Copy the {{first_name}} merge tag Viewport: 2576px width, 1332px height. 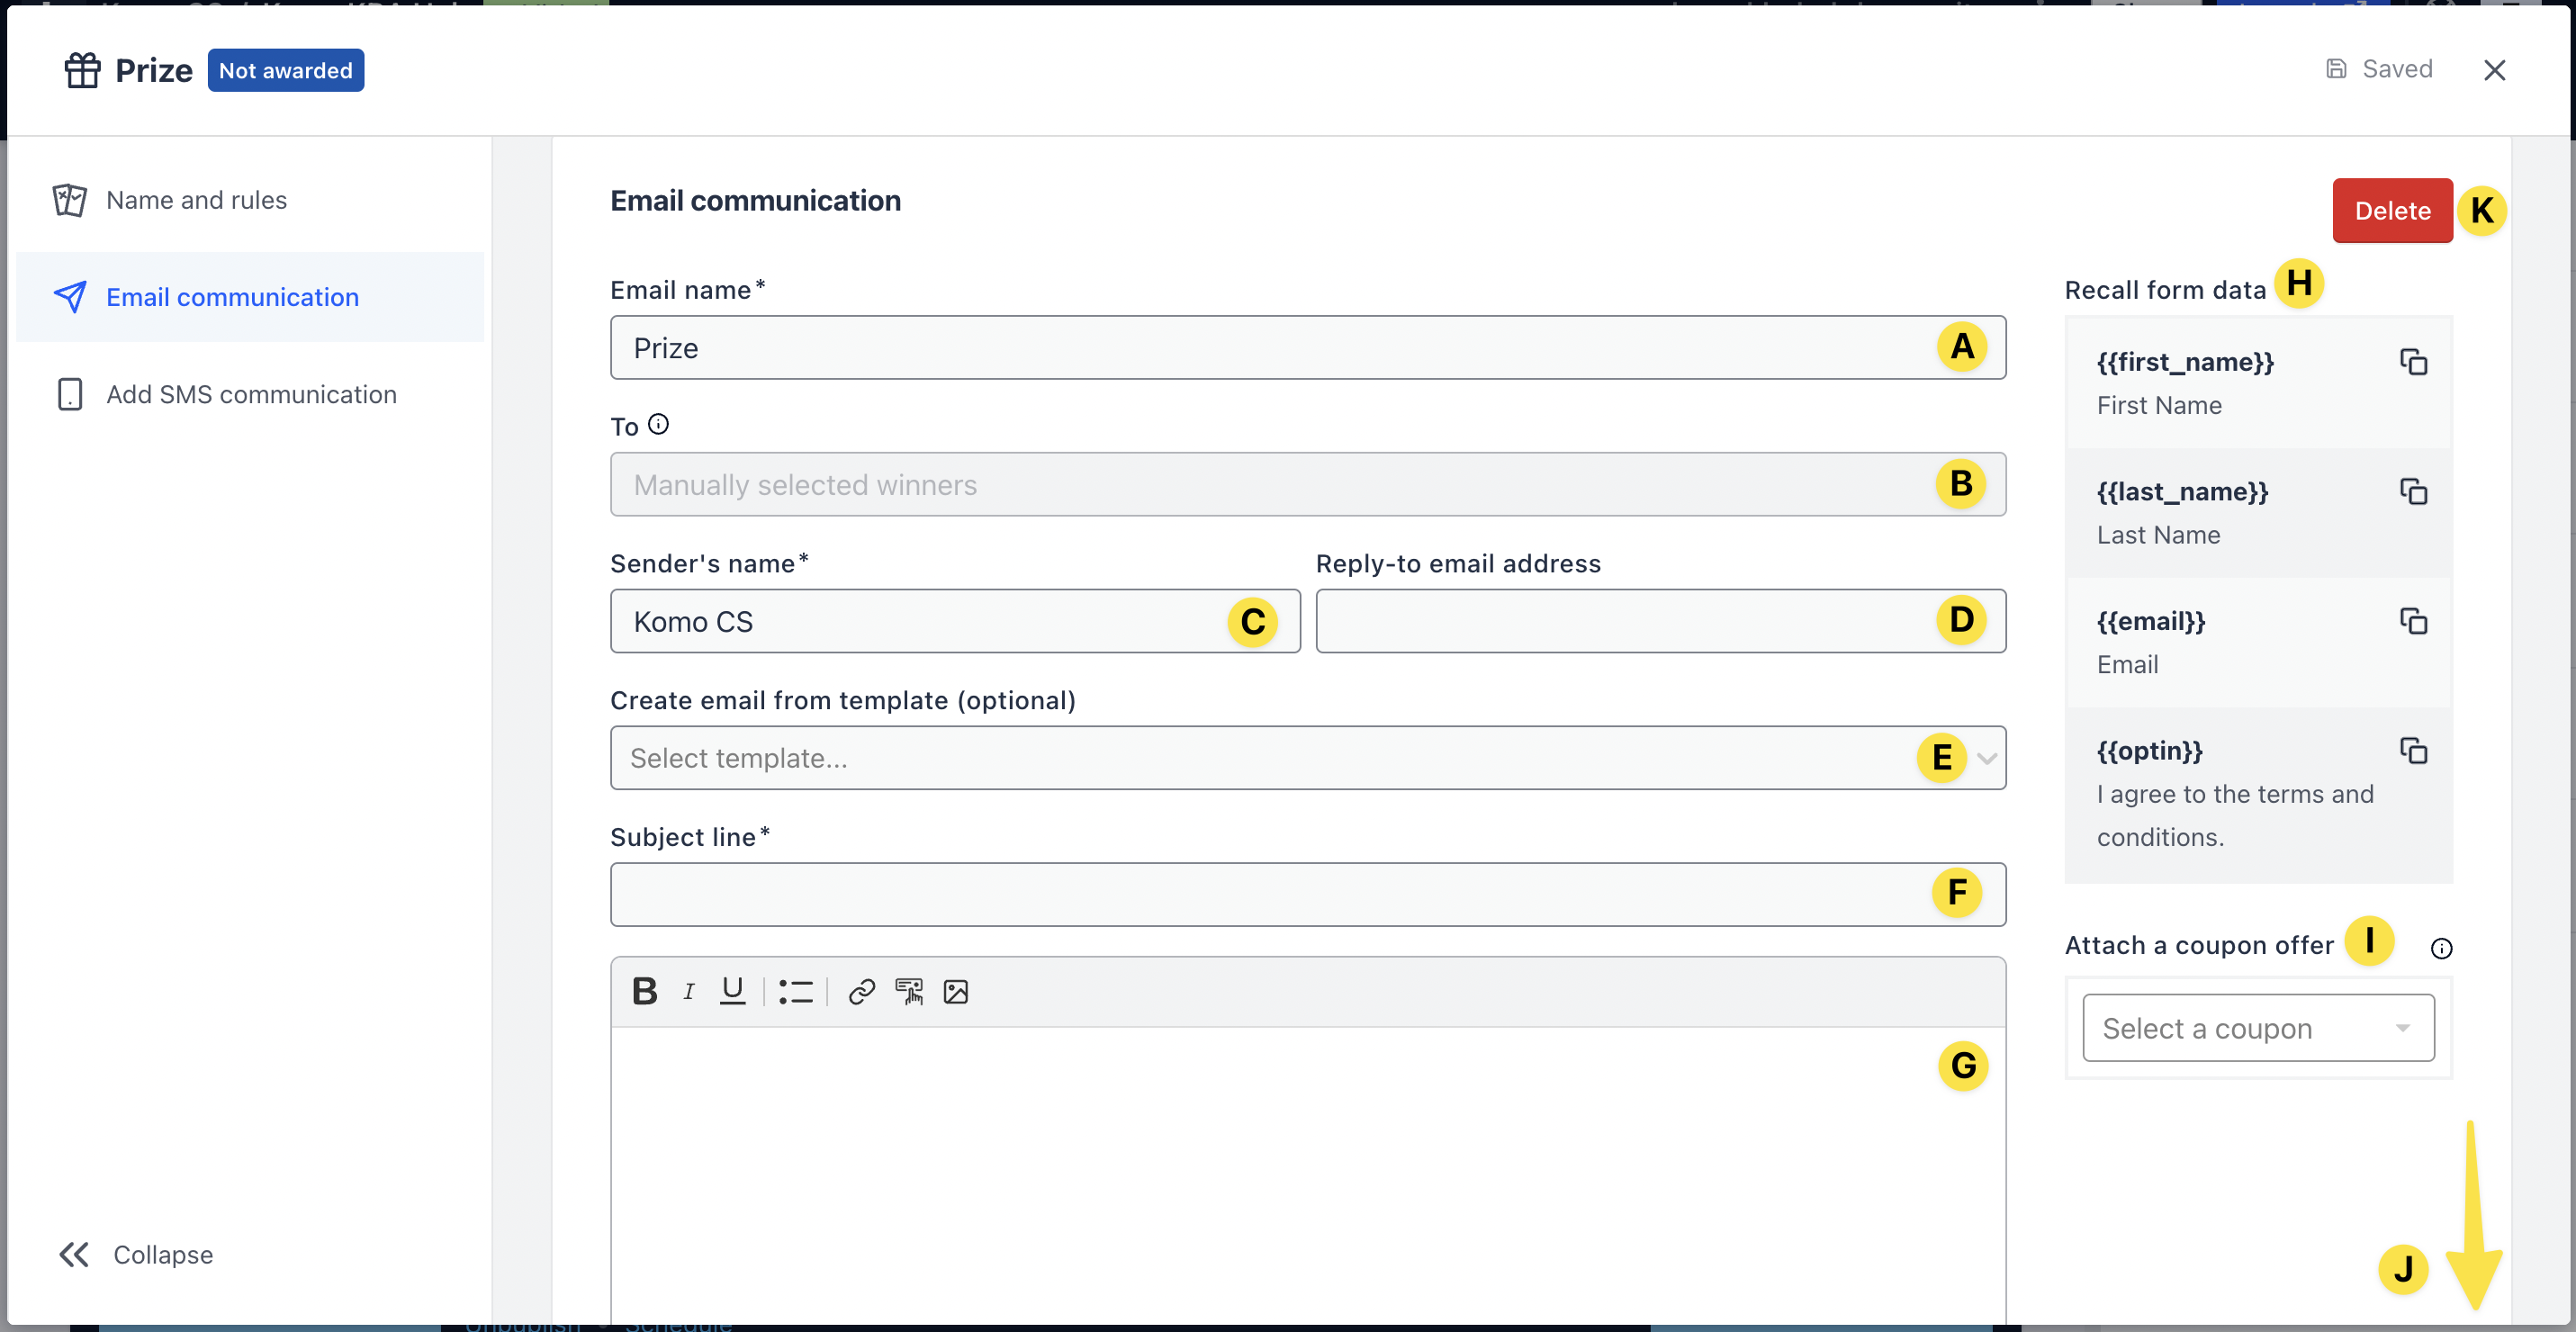(2414, 362)
